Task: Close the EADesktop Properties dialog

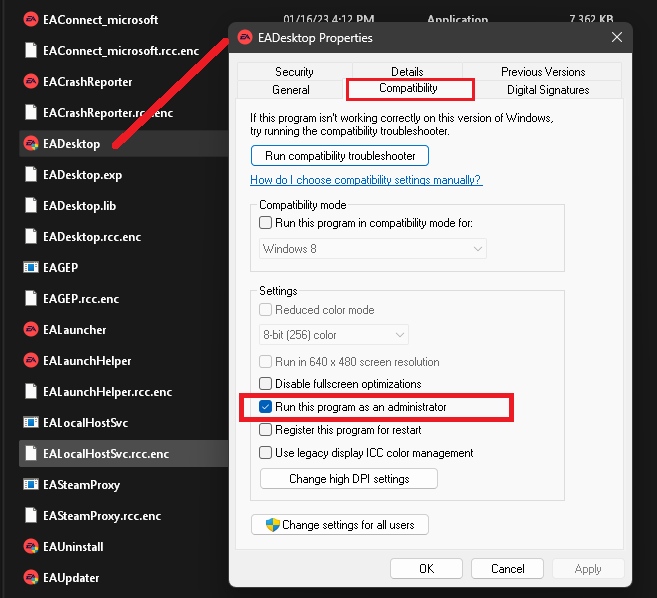Action: [x=616, y=37]
